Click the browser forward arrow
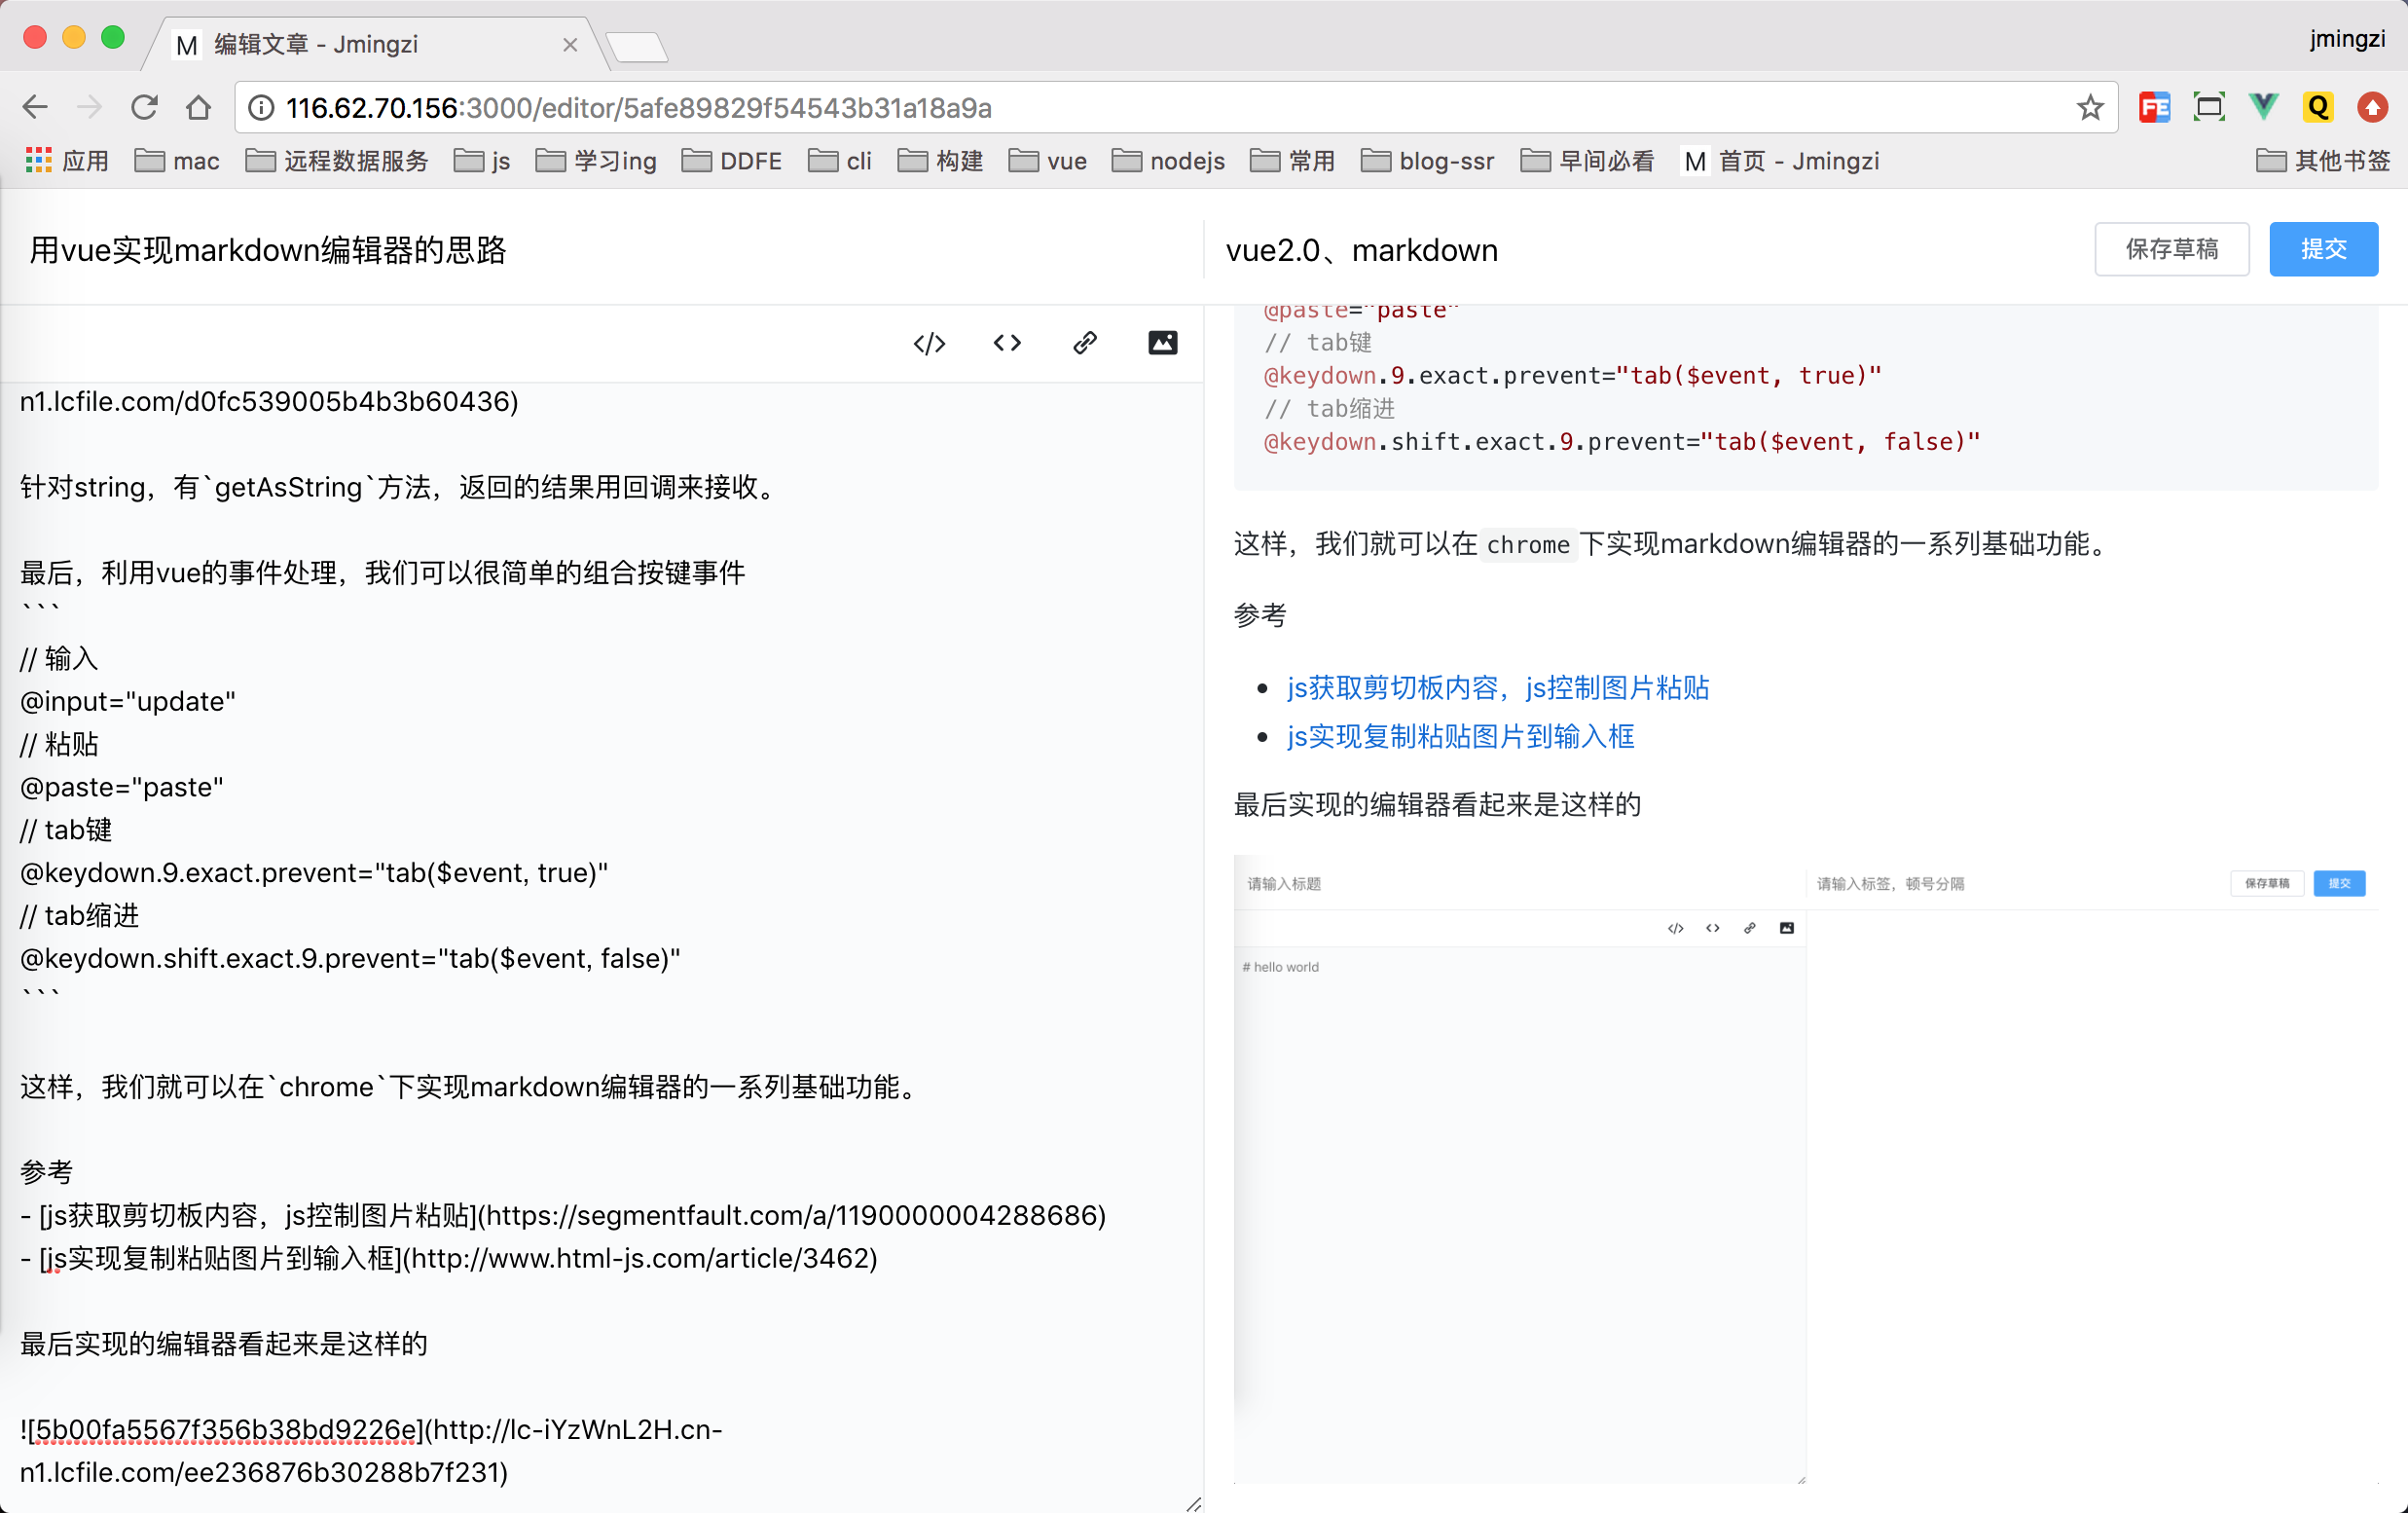 90,107
